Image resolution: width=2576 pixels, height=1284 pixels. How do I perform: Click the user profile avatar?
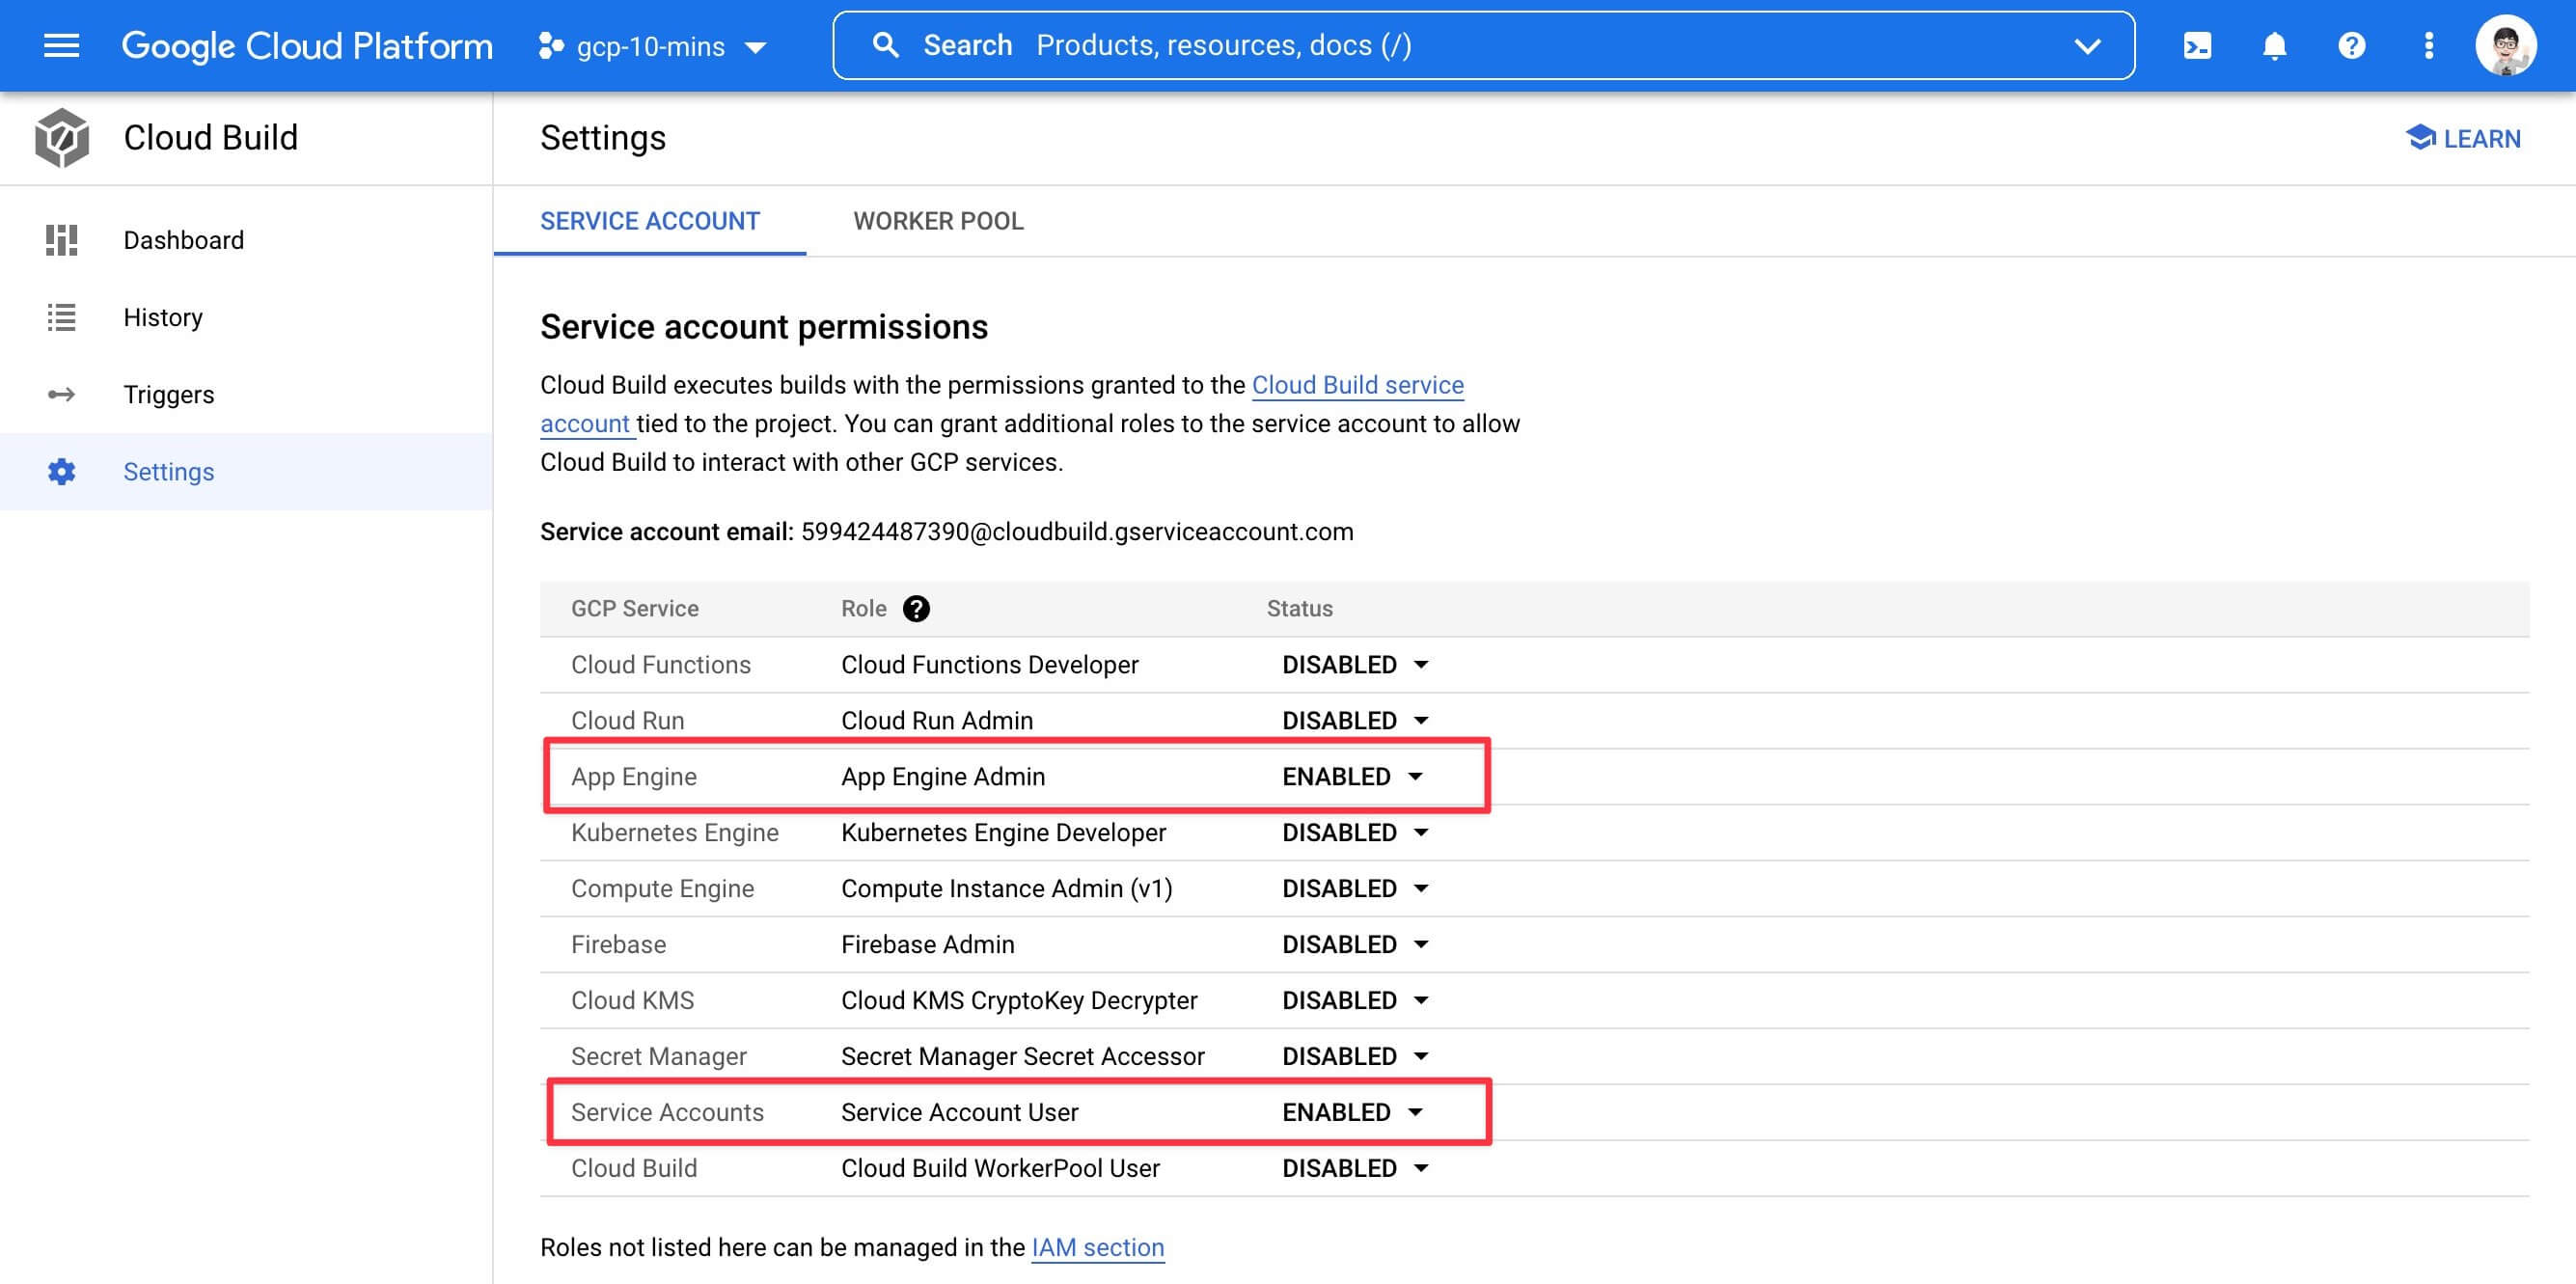2505,46
